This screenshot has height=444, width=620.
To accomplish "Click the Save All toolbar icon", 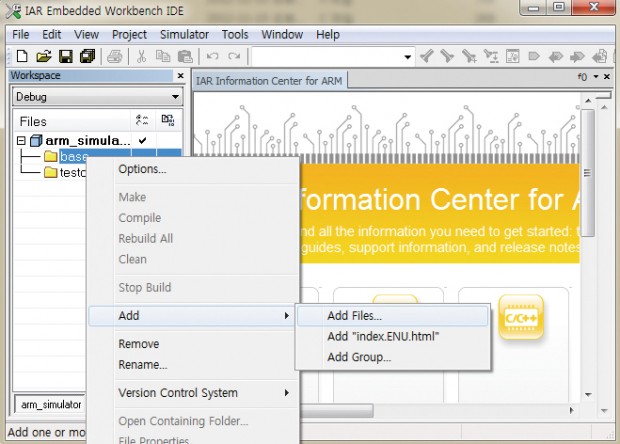I will click(x=87, y=56).
